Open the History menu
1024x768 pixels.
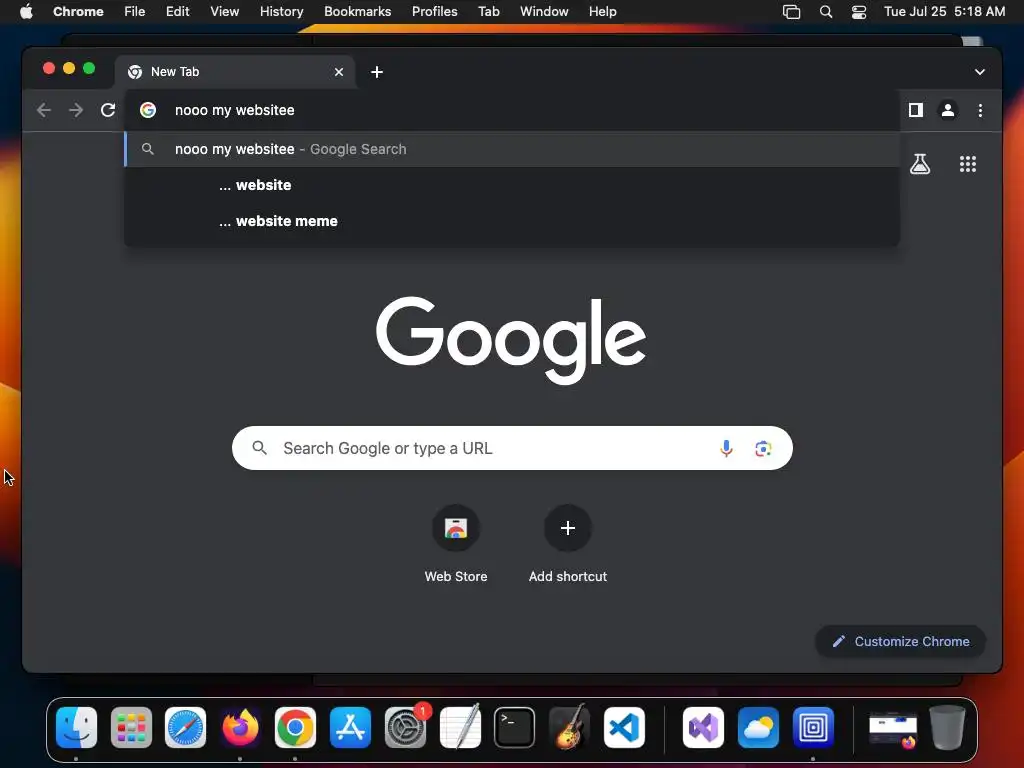click(281, 12)
